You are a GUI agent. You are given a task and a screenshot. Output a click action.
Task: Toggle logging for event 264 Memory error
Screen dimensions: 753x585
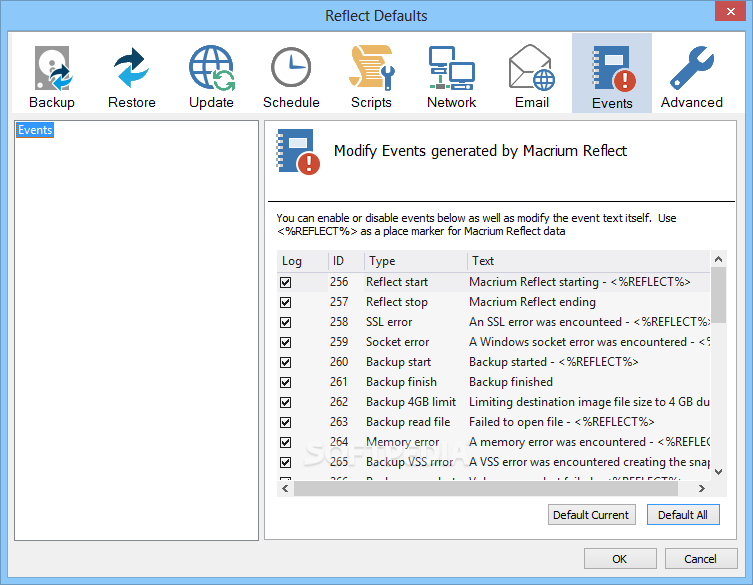click(286, 442)
